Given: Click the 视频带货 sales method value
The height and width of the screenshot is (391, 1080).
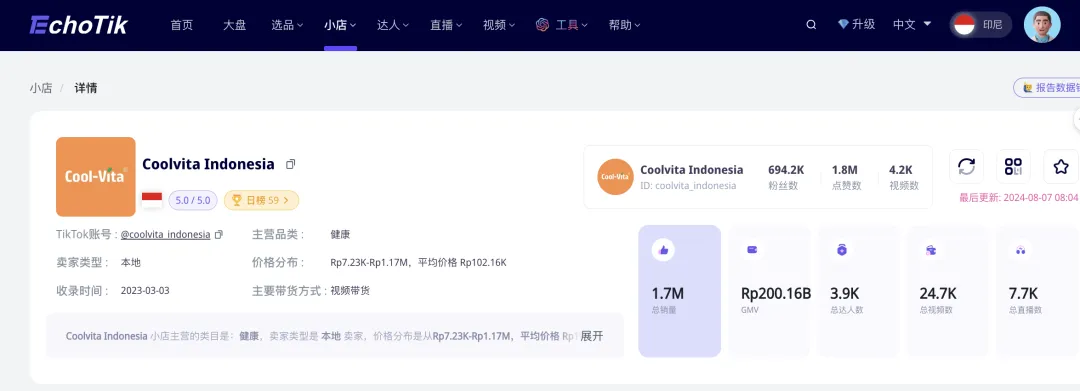Looking at the screenshot, I should coord(350,290).
